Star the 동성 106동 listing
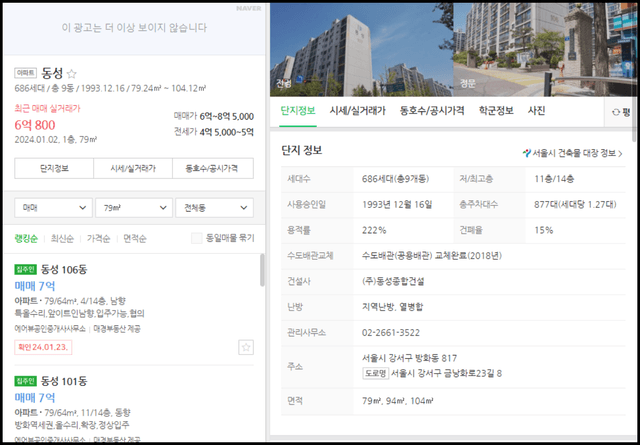 click(x=246, y=347)
